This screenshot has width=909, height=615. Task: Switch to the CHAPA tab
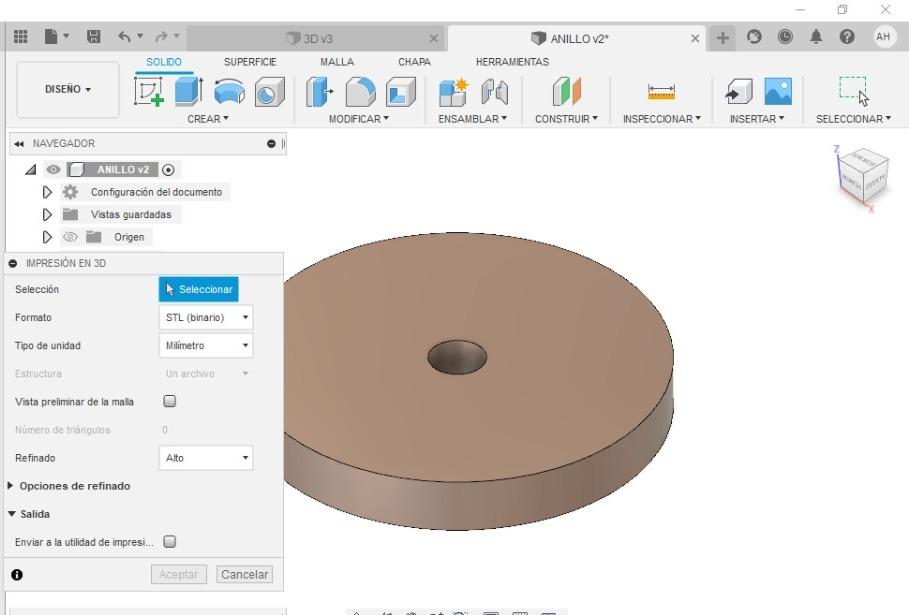click(414, 62)
